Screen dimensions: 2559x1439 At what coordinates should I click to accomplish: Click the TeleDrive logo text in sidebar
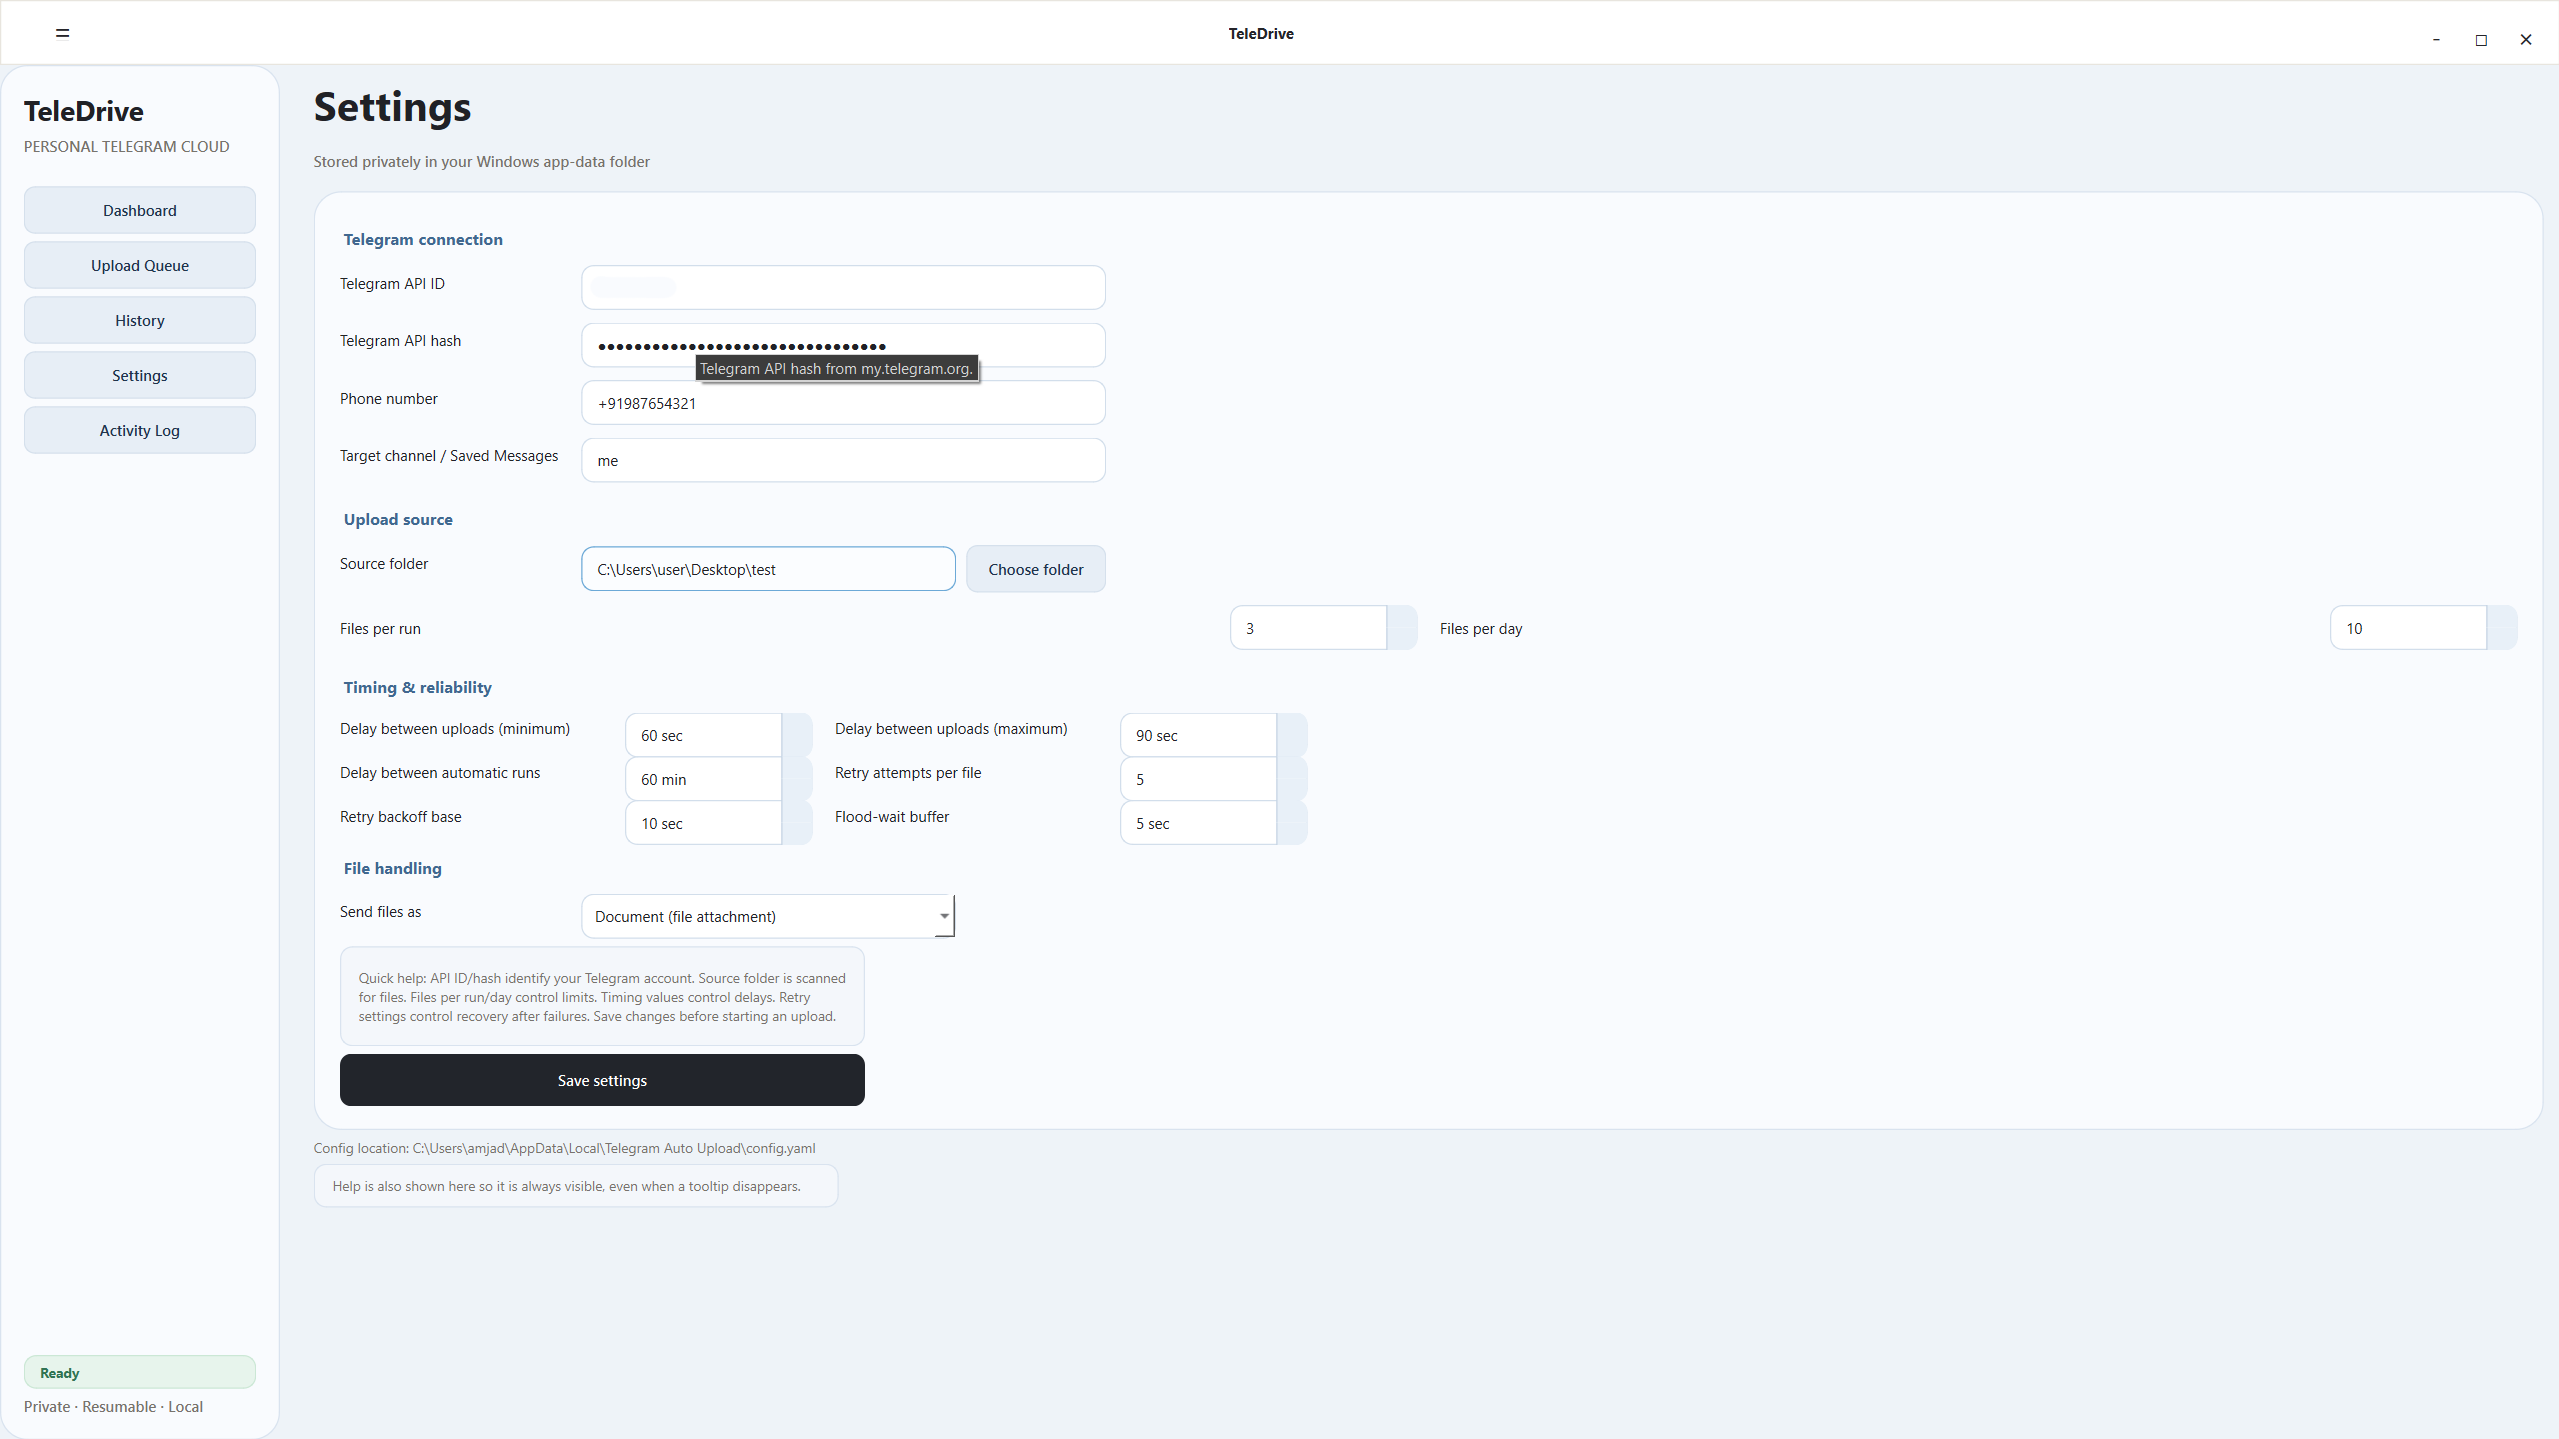pos(84,111)
